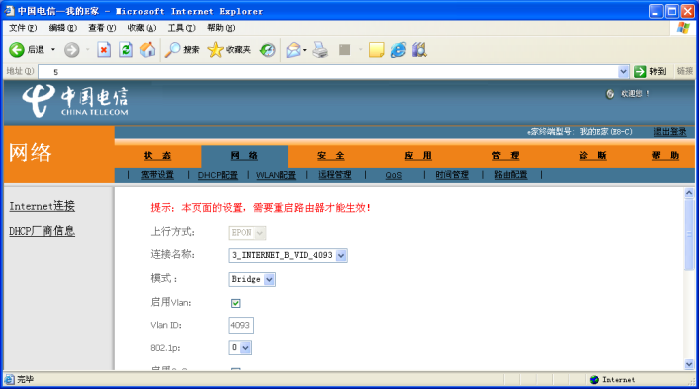Open DHCP配置 submenu link
This screenshot has height=389, width=699.
(x=218, y=175)
